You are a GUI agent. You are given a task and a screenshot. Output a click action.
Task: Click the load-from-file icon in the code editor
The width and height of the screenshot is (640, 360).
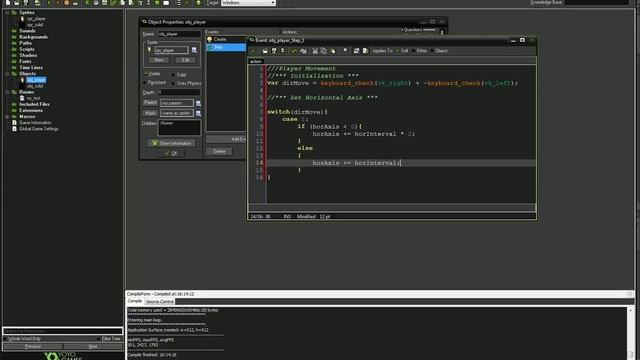[x=265, y=51]
